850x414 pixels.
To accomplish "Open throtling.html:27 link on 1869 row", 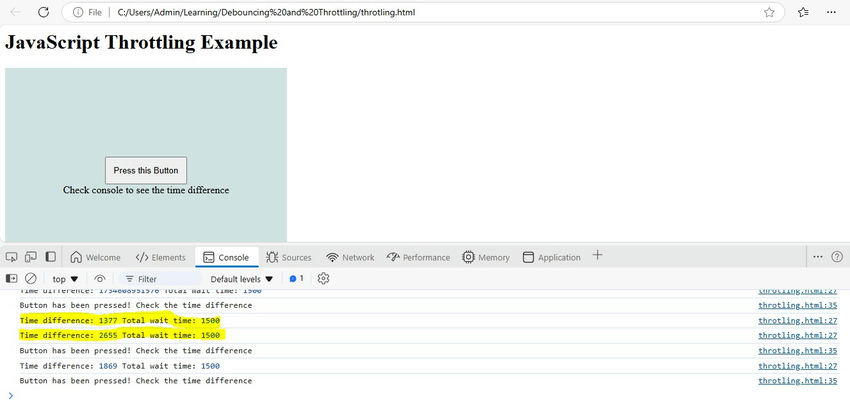I will click(797, 366).
